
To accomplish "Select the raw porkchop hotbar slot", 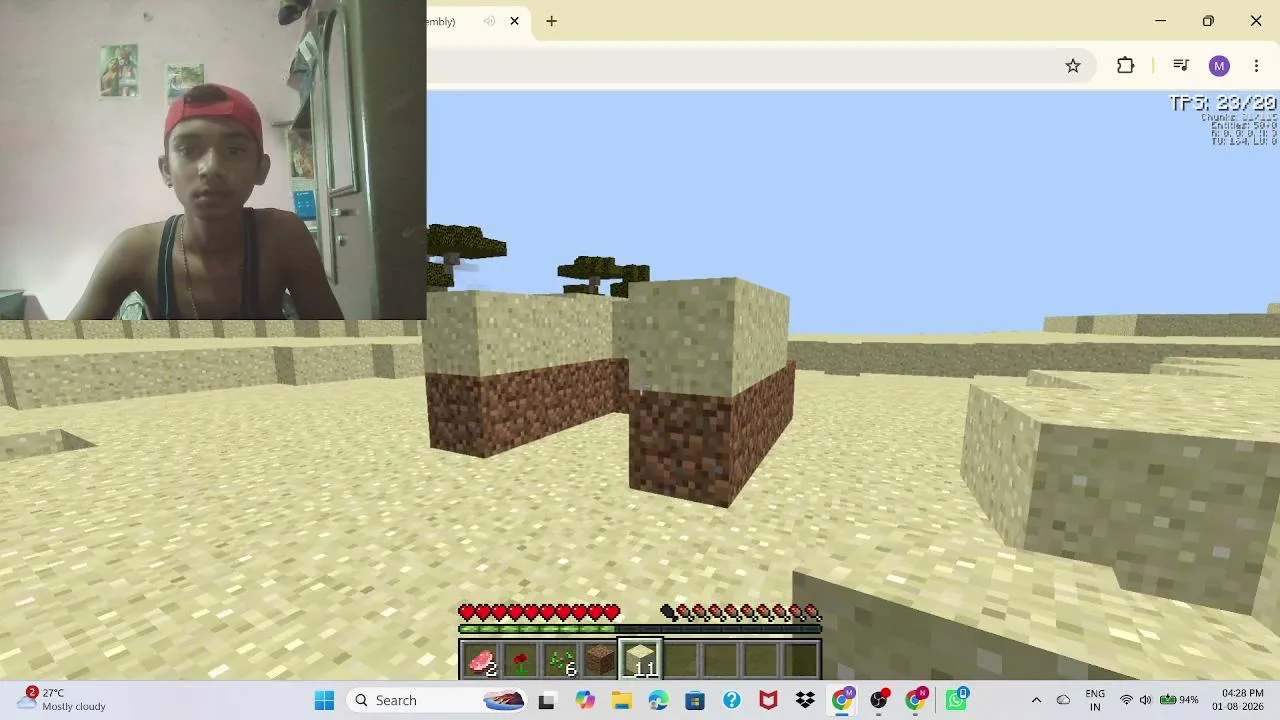I will [481, 660].
